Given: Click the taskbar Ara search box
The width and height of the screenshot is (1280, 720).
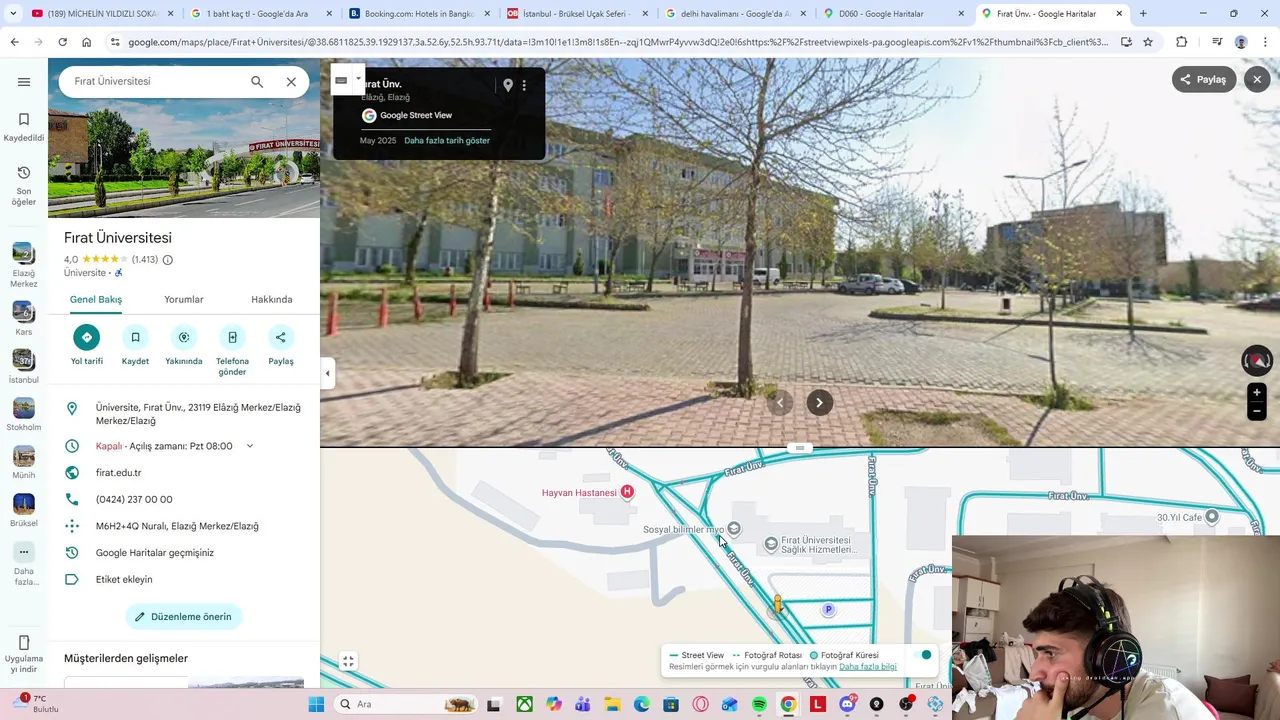Looking at the screenshot, I should click(405, 704).
